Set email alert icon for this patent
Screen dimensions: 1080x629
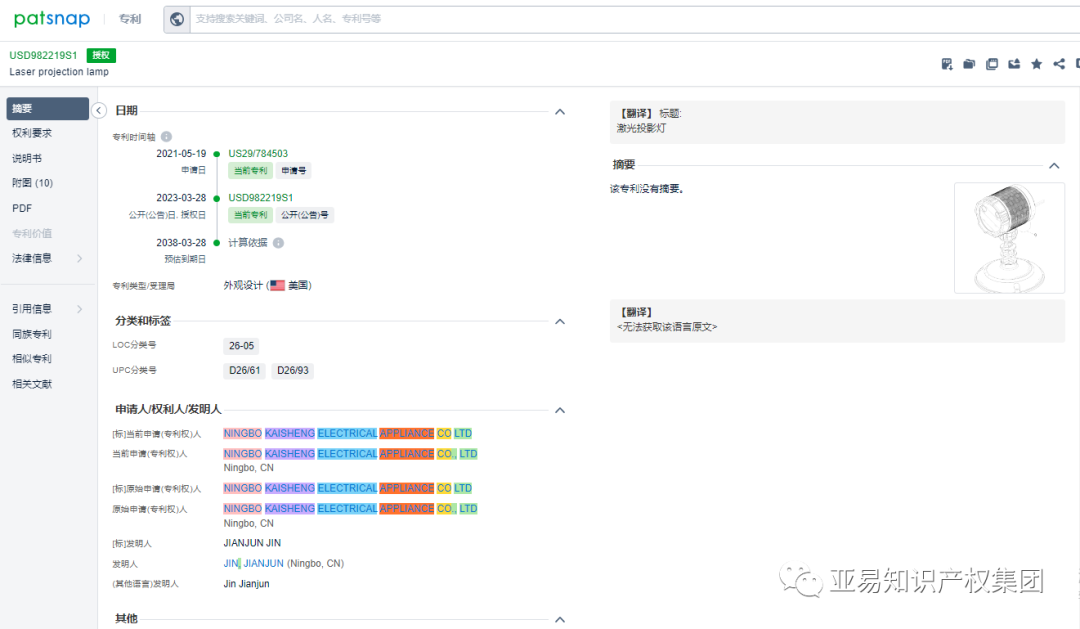(1014, 64)
